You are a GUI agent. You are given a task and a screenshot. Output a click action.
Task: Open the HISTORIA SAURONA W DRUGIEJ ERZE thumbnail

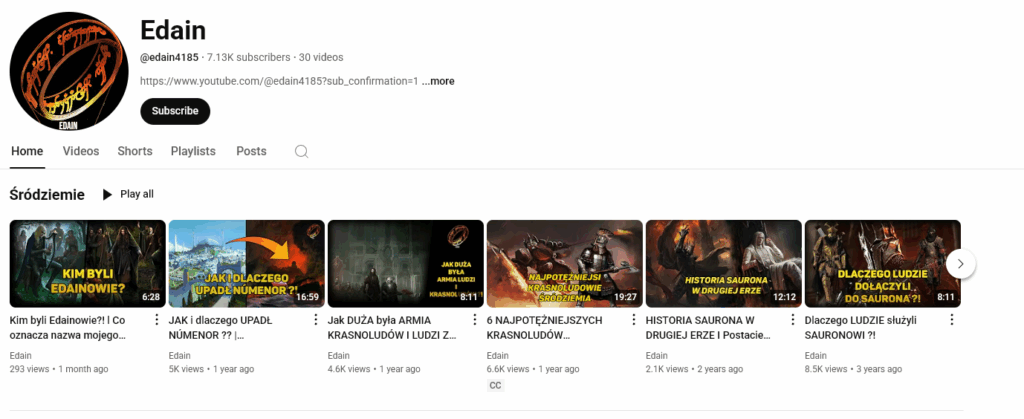[x=724, y=264]
